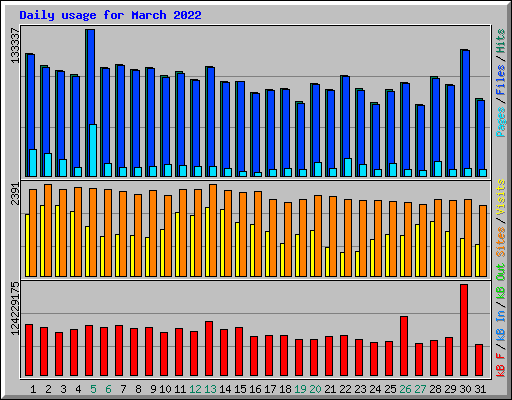Click the 'Daily usage for March 2022' title
Viewport: 512px width, 400px height.
pyautogui.click(x=110, y=15)
